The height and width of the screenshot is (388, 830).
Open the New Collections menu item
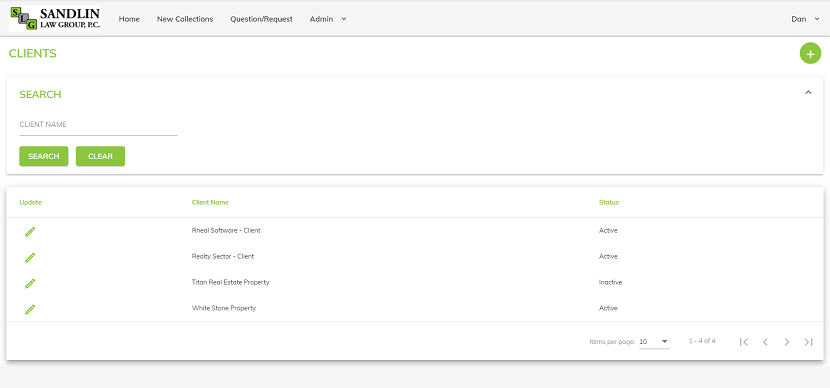185,19
